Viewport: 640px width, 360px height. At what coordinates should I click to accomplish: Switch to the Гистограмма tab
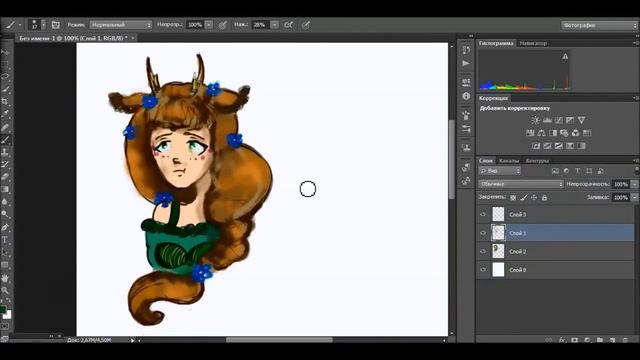496,43
